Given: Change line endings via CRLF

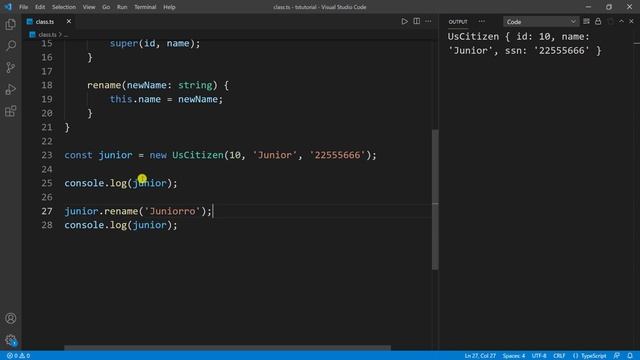Looking at the screenshot, I should pos(559,356).
